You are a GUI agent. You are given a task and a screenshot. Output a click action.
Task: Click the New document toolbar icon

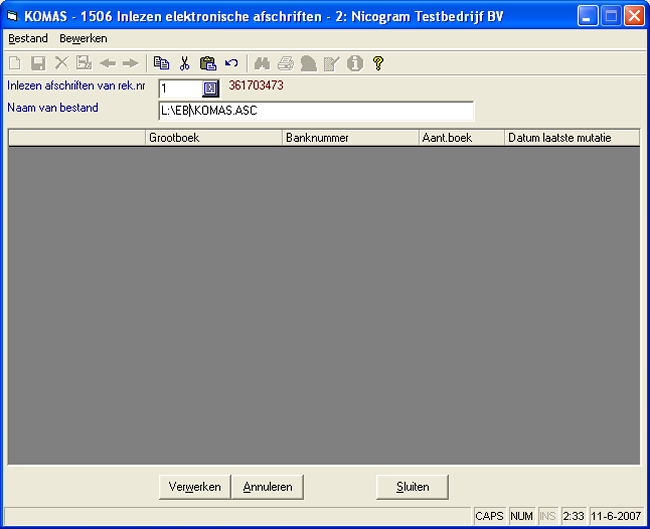point(15,63)
